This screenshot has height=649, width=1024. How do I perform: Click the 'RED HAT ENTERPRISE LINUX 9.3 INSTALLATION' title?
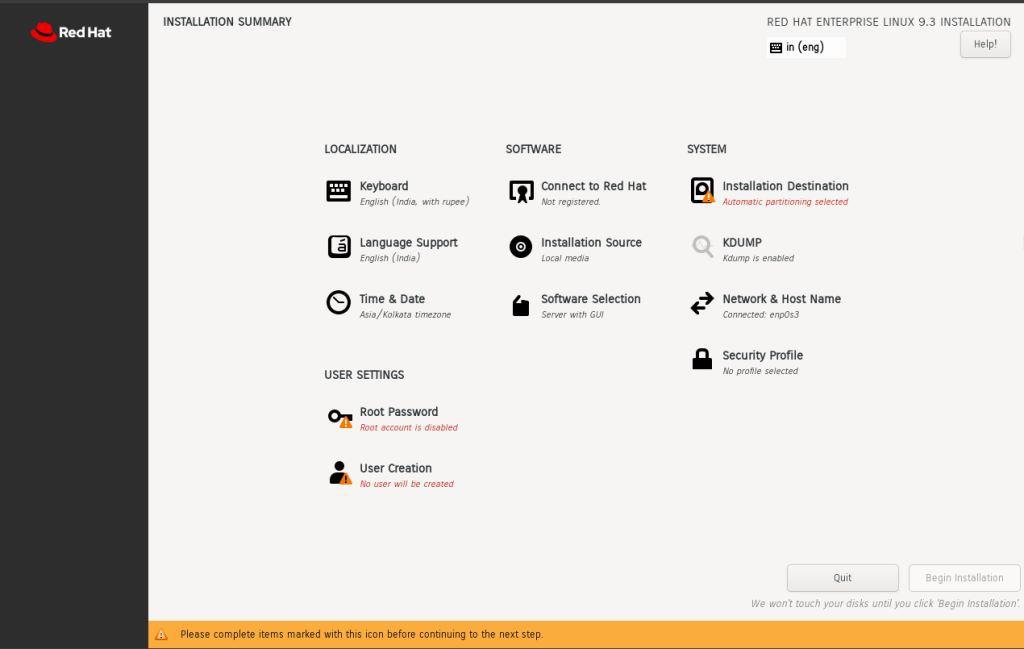point(888,22)
